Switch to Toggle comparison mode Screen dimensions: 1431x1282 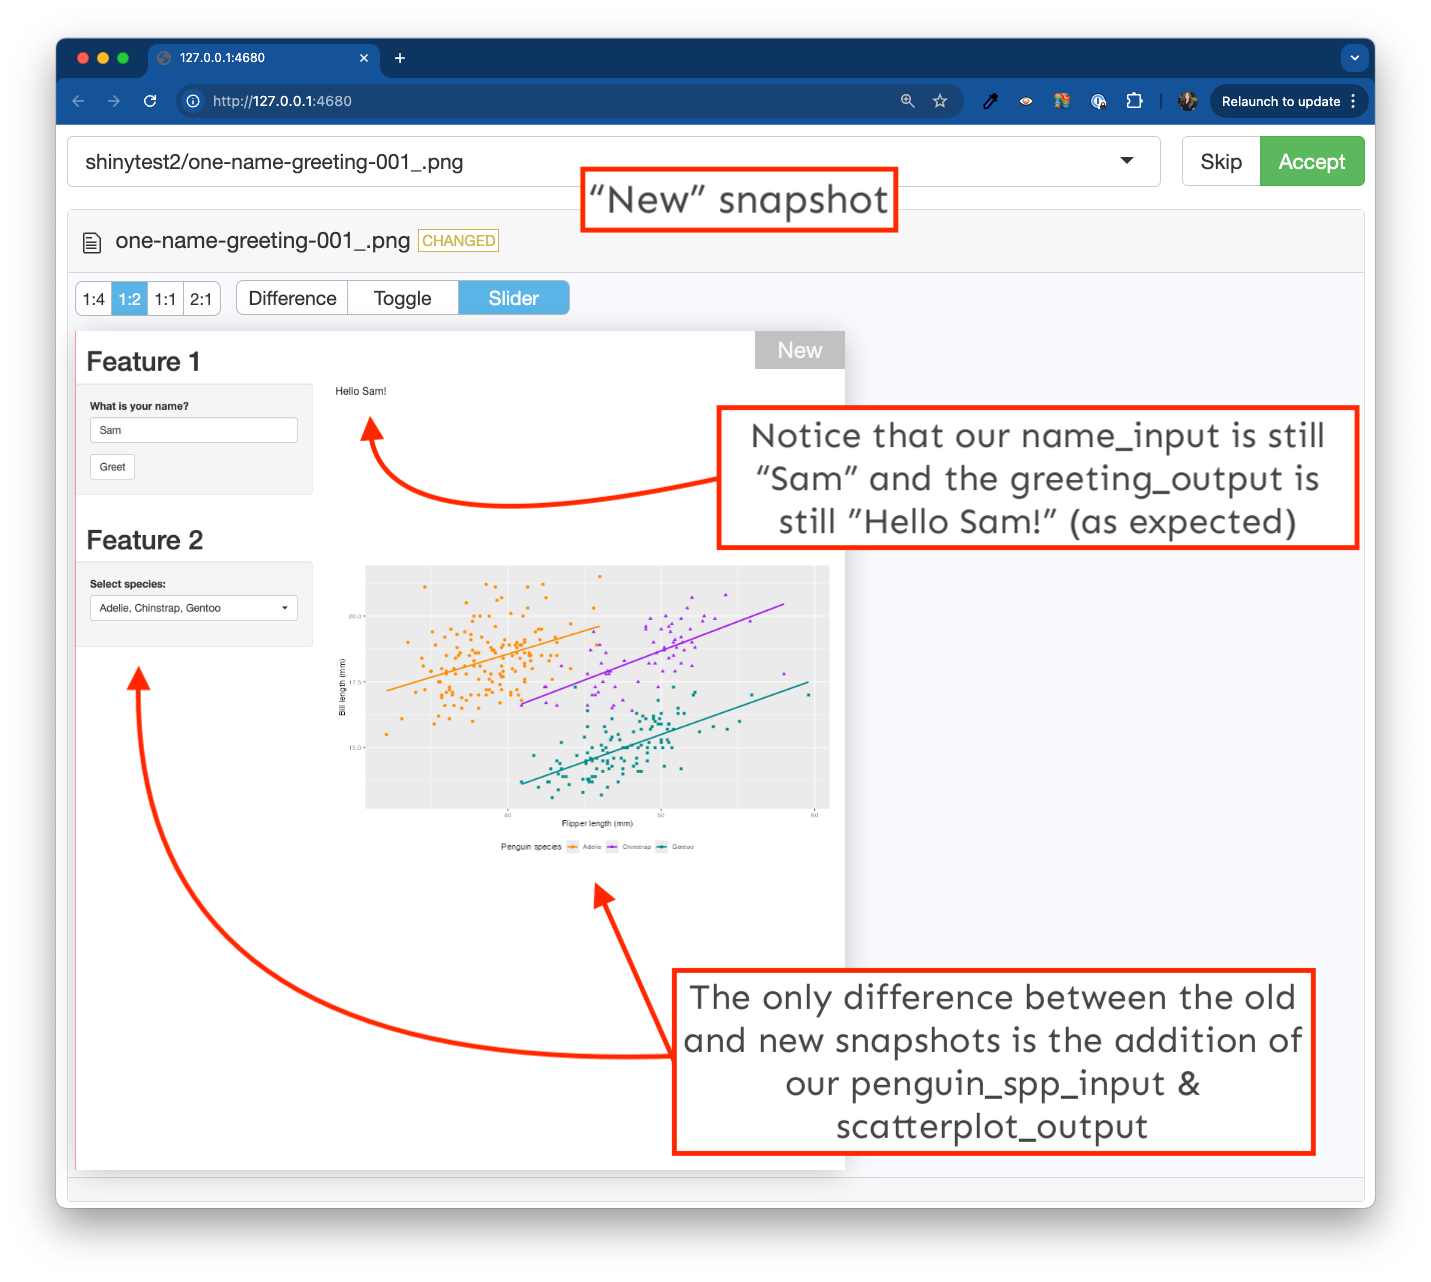[x=402, y=298]
